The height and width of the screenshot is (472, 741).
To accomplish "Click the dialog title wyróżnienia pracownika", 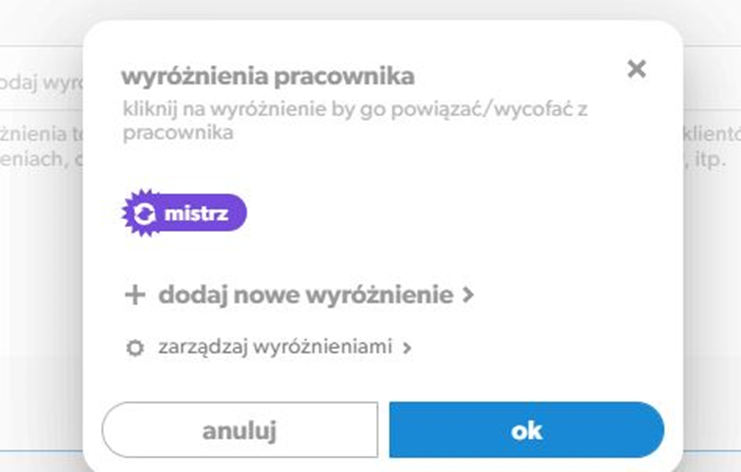I will tap(268, 77).
